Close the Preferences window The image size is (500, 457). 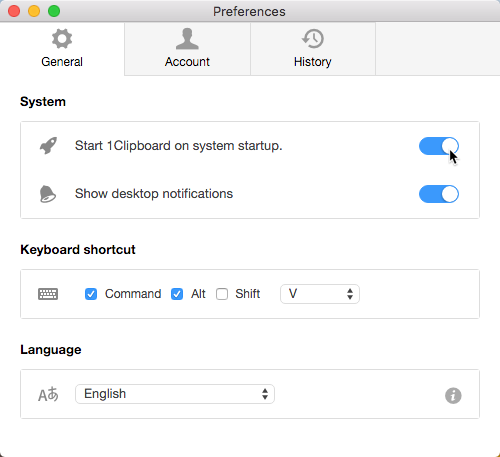point(14,11)
